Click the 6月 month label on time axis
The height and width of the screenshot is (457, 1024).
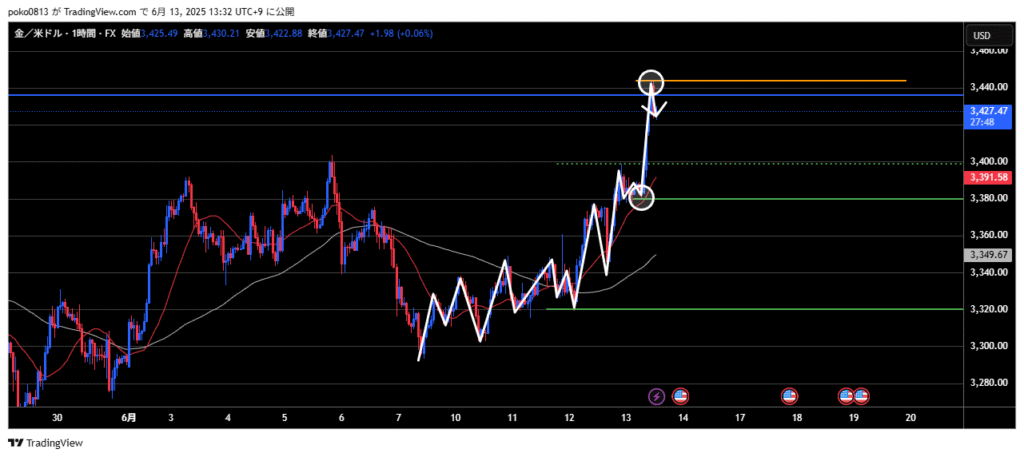tap(129, 418)
